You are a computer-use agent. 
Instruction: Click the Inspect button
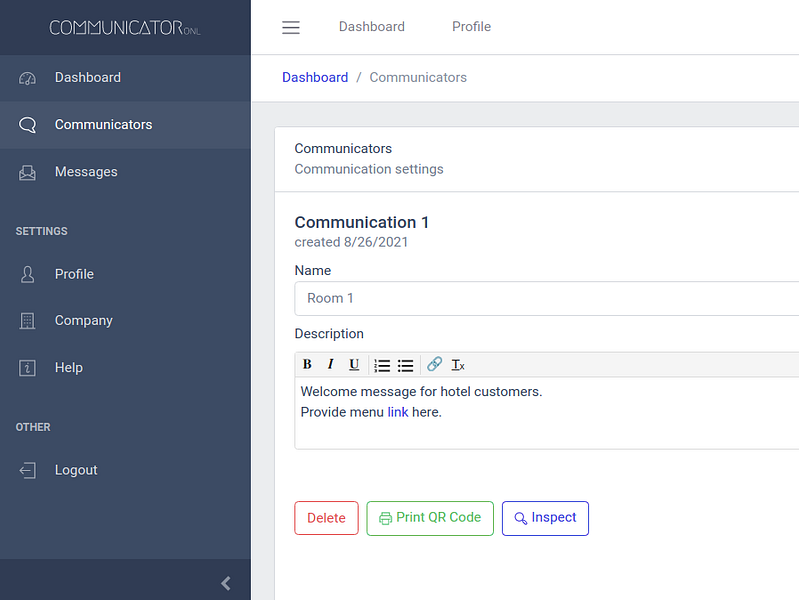[545, 518]
